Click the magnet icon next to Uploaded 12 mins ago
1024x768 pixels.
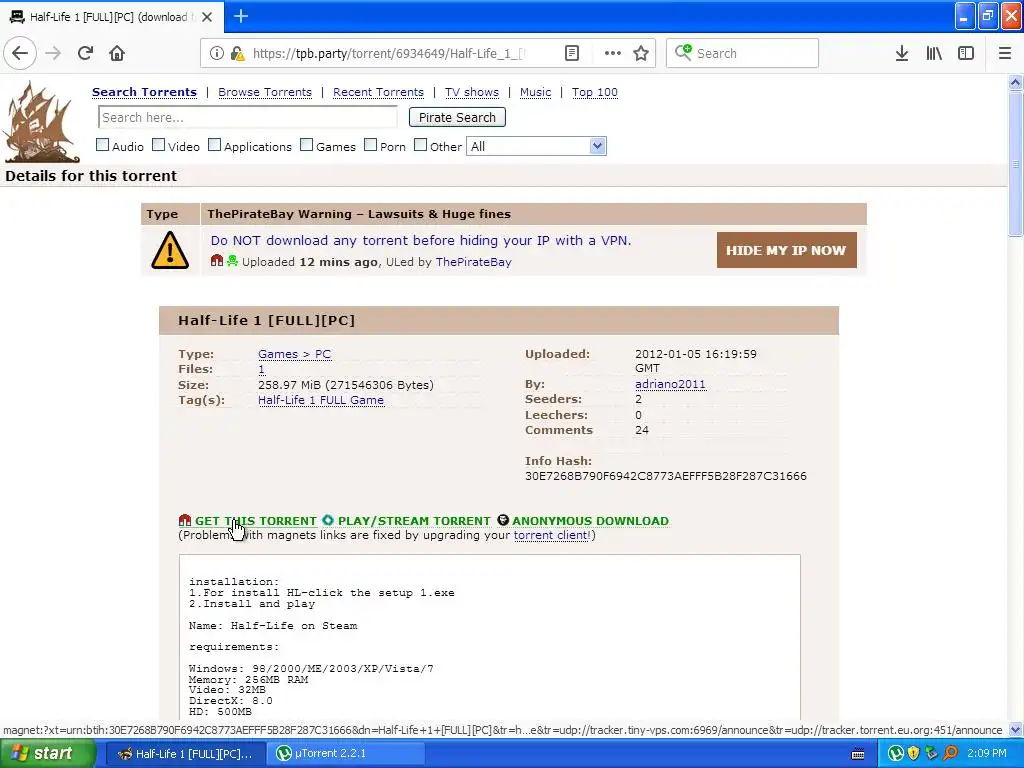(217, 261)
